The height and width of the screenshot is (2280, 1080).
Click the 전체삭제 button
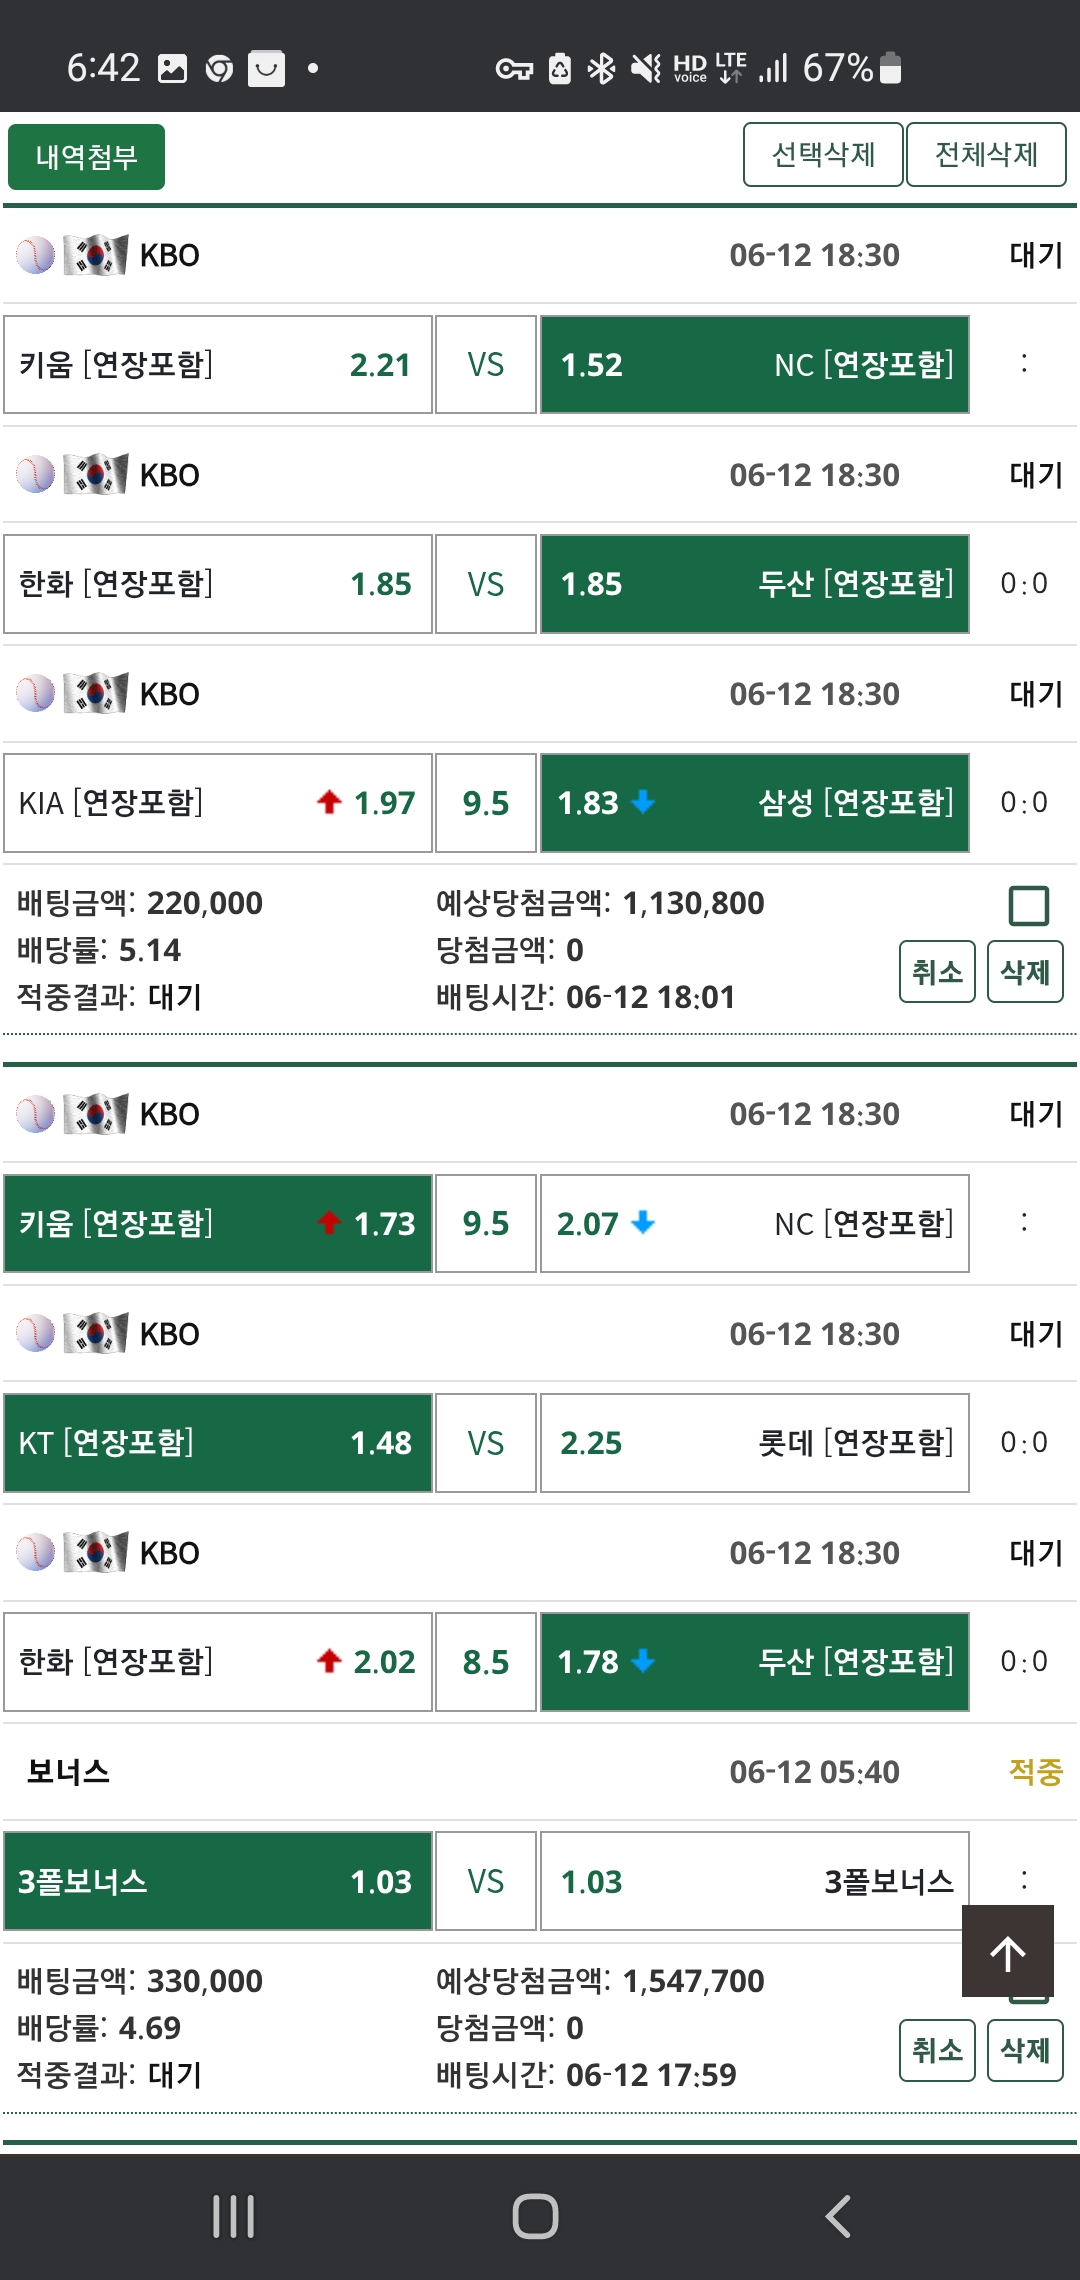(986, 155)
